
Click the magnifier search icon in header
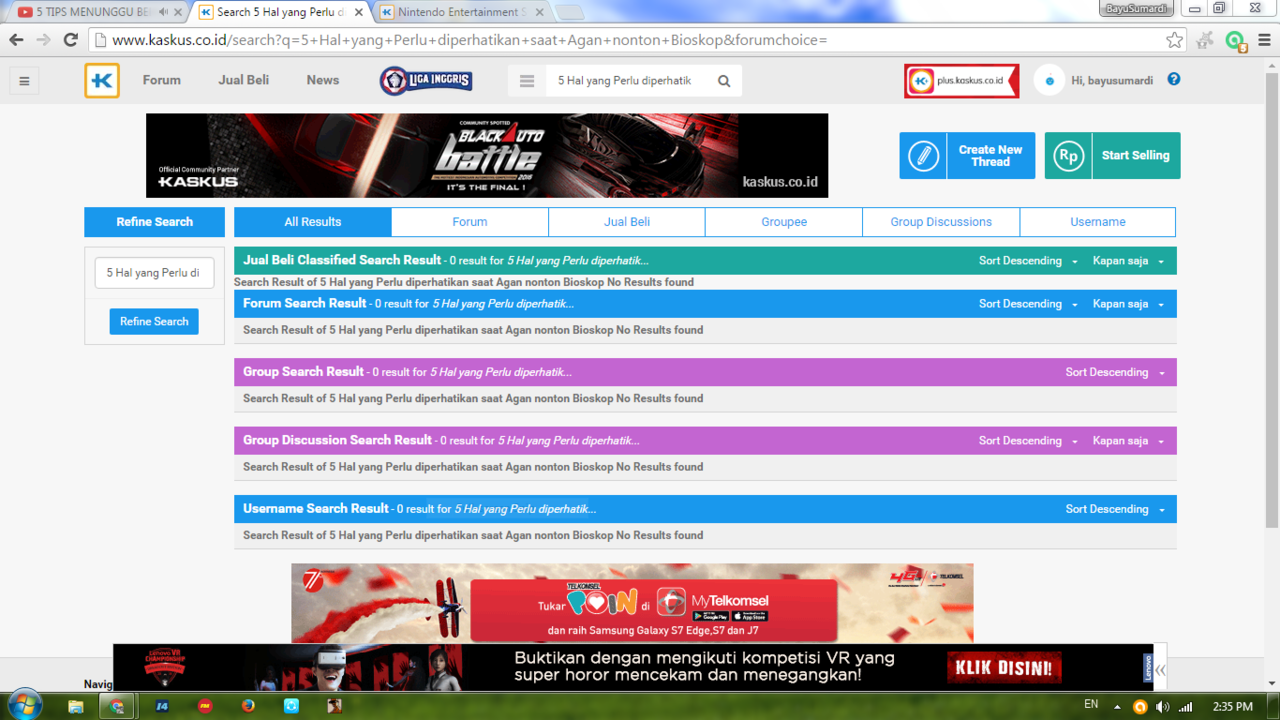pos(724,81)
